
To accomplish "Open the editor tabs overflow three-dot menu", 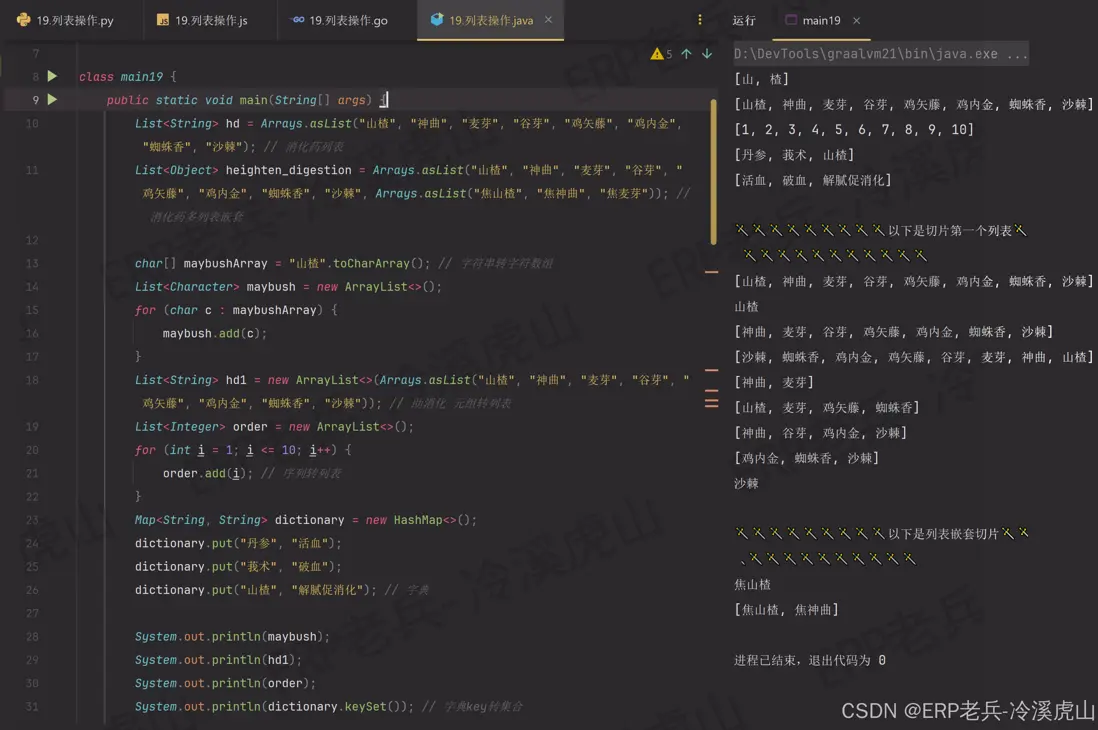I will click(x=698, y=20).
